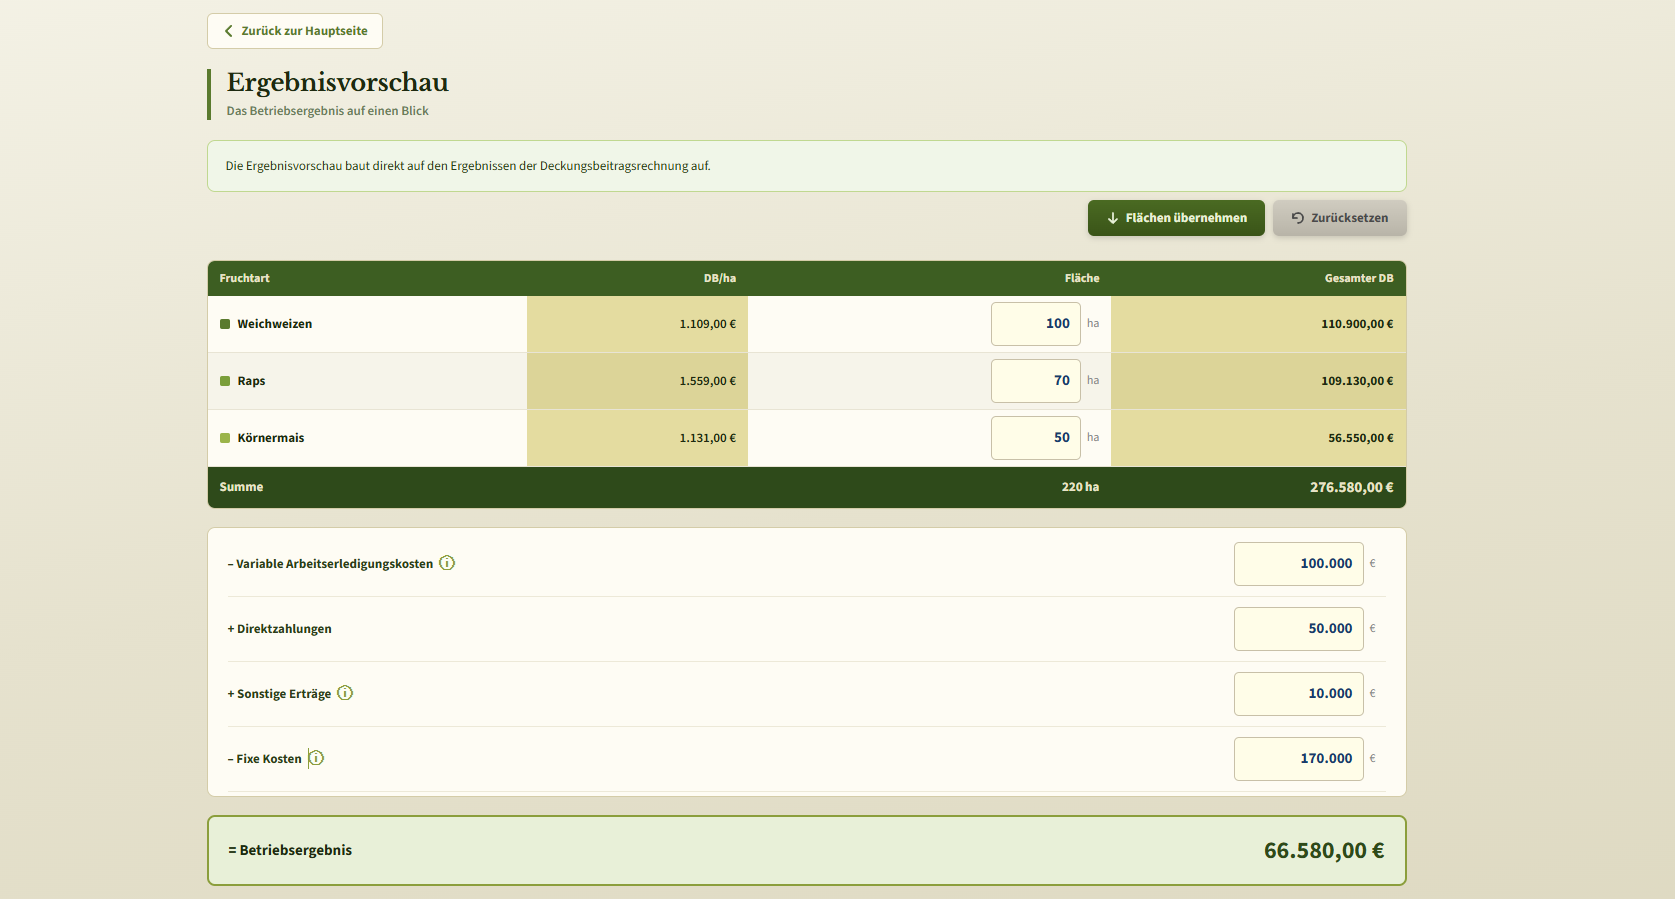Click info icon next to Fixe Kosten

tap(316, 758)
